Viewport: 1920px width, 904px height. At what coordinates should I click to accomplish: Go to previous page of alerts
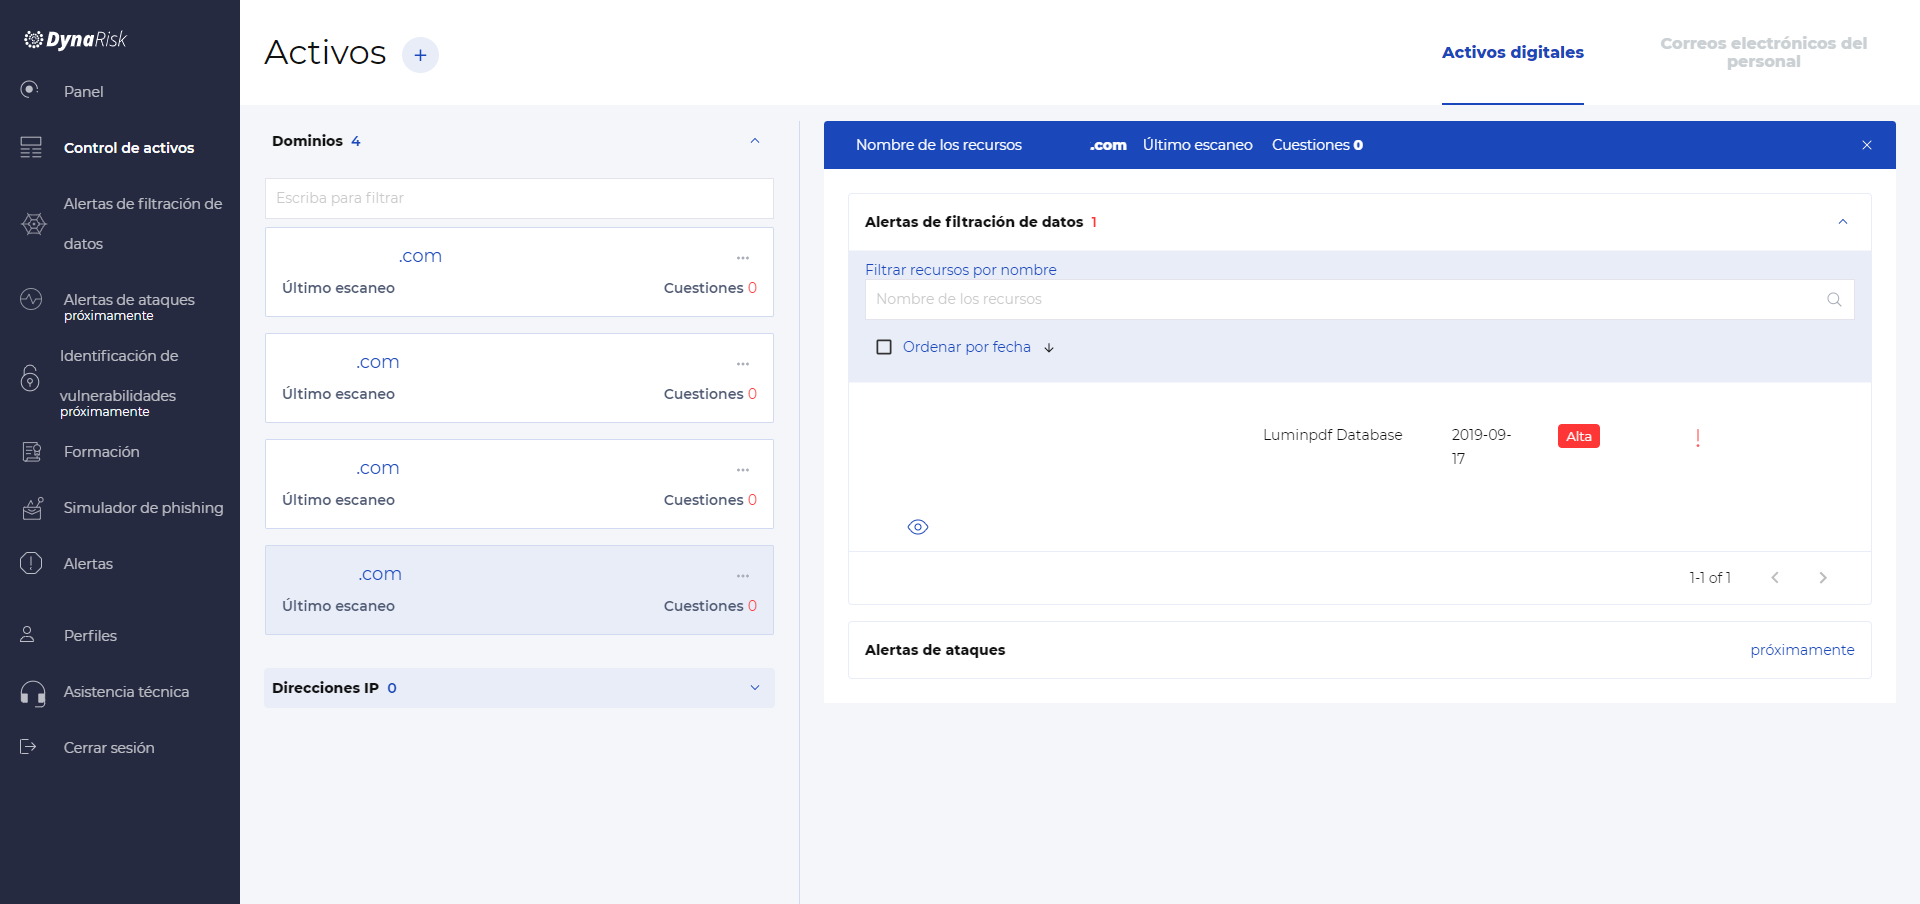pos(1775,578)
